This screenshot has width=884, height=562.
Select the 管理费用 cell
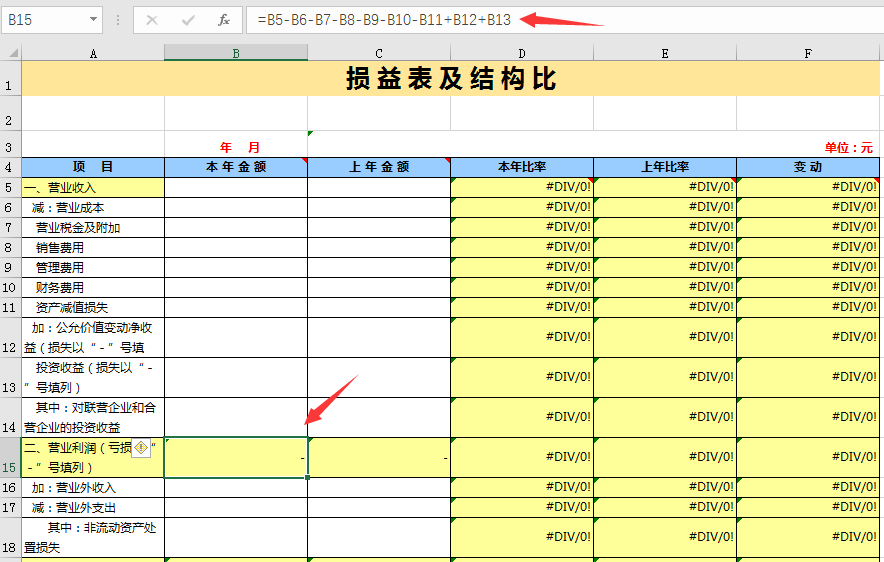(93, 268)
